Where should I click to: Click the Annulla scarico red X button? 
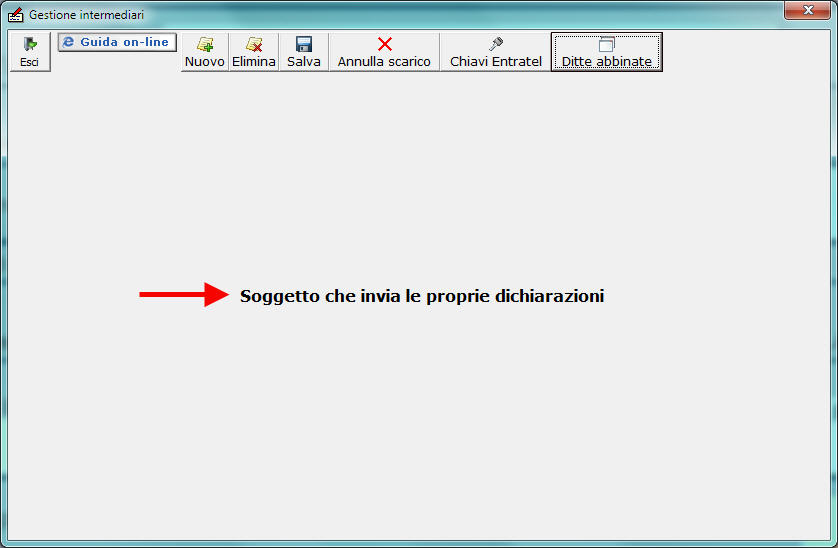pos(384,52)
